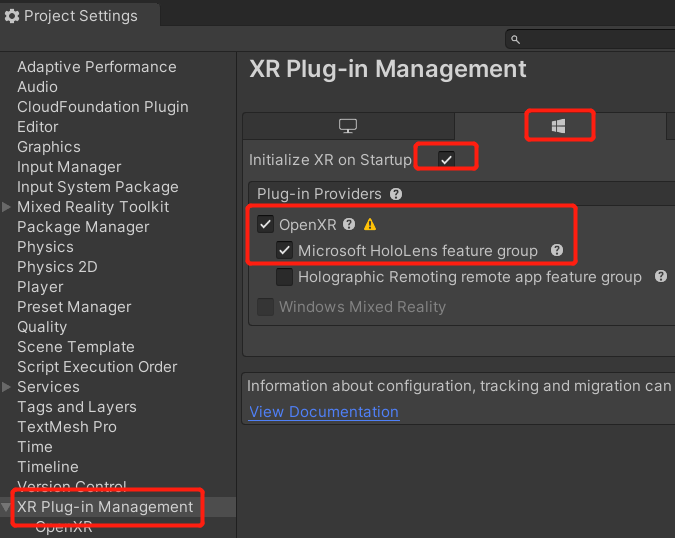Uncheck the OpenXR provider checkbox
Screen dimensions: 675x538
tap(266, 224)
